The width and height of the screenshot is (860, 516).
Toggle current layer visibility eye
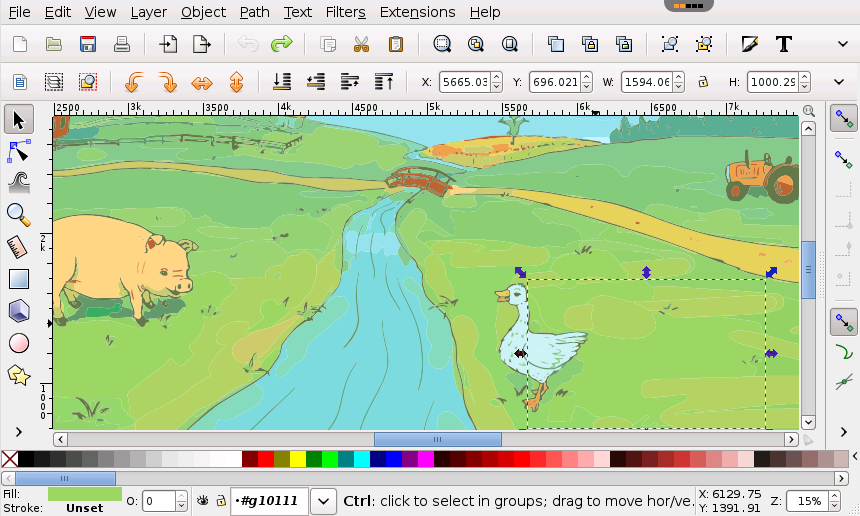pos(202,500)
